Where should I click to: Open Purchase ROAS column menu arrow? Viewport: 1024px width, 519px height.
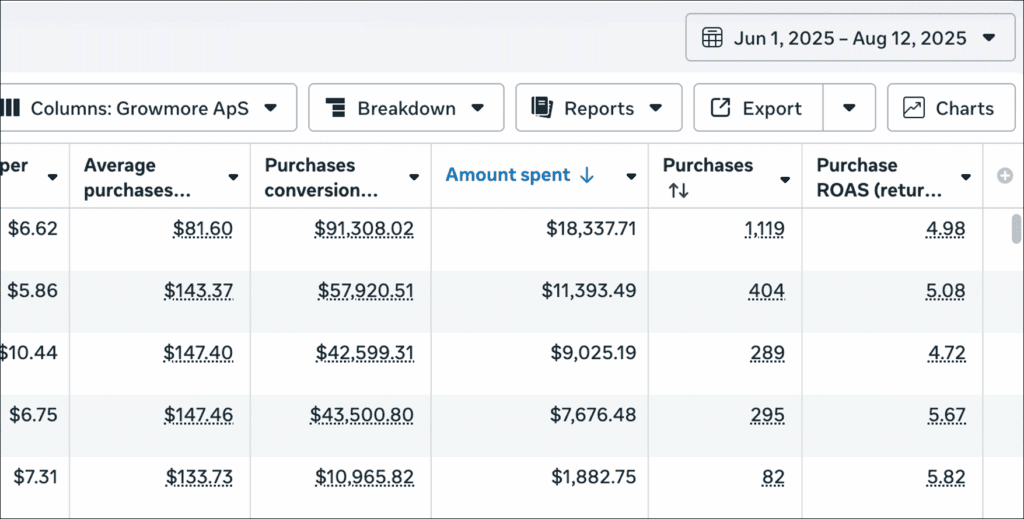pos(965,177)
